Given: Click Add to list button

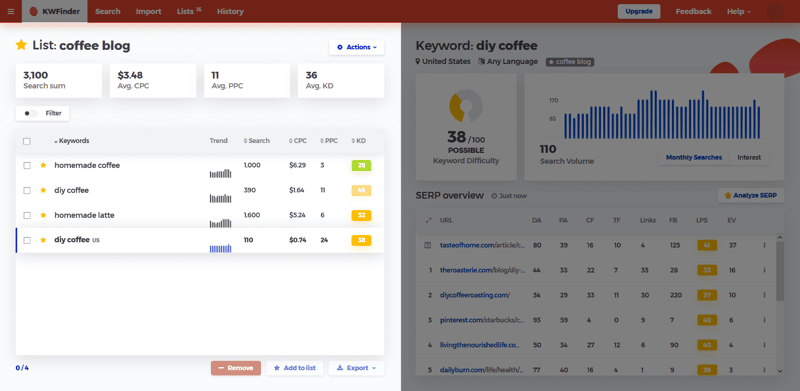Looking at the screenshot, I should point(294,368).
